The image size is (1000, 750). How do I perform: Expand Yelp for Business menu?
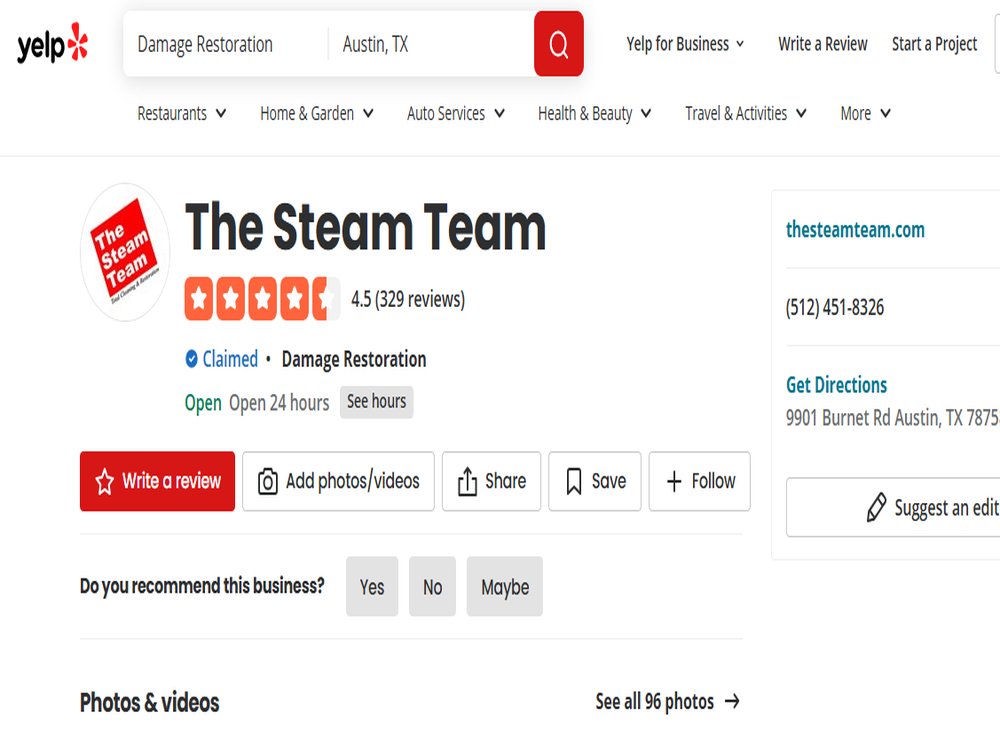point(685,44)
